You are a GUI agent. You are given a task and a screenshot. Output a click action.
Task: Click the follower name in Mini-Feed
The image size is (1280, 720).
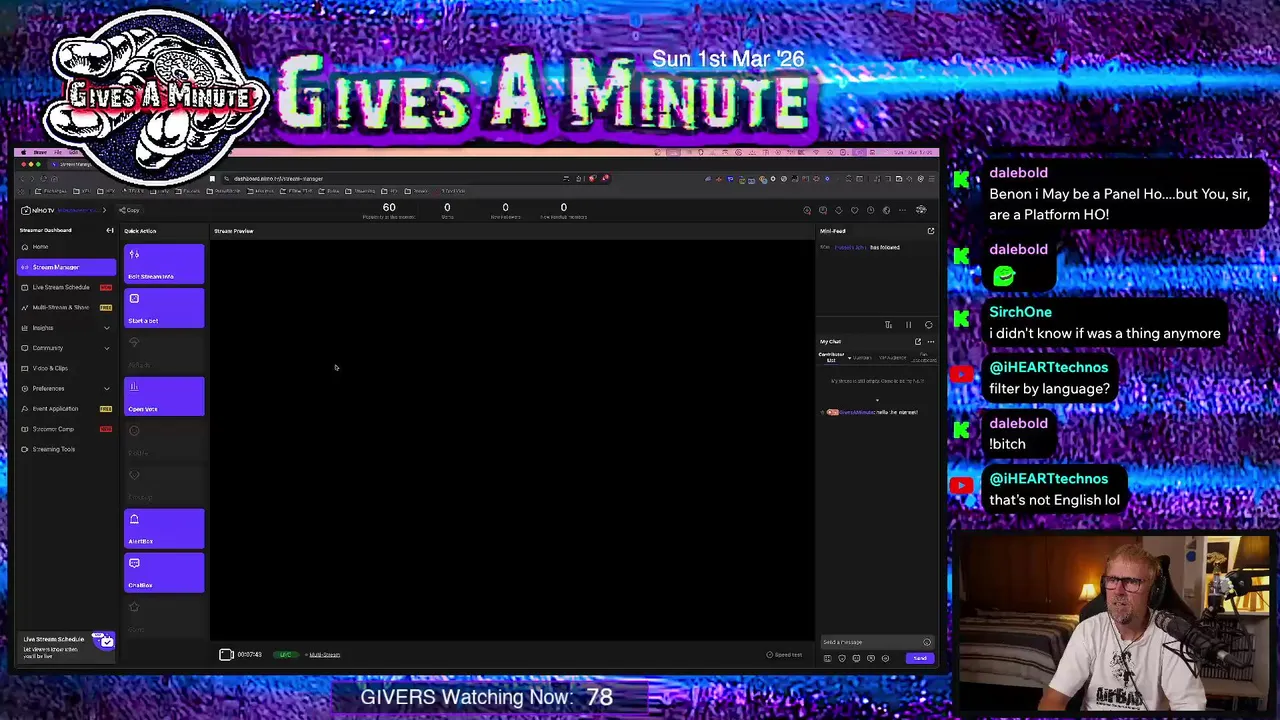[850, 247]
